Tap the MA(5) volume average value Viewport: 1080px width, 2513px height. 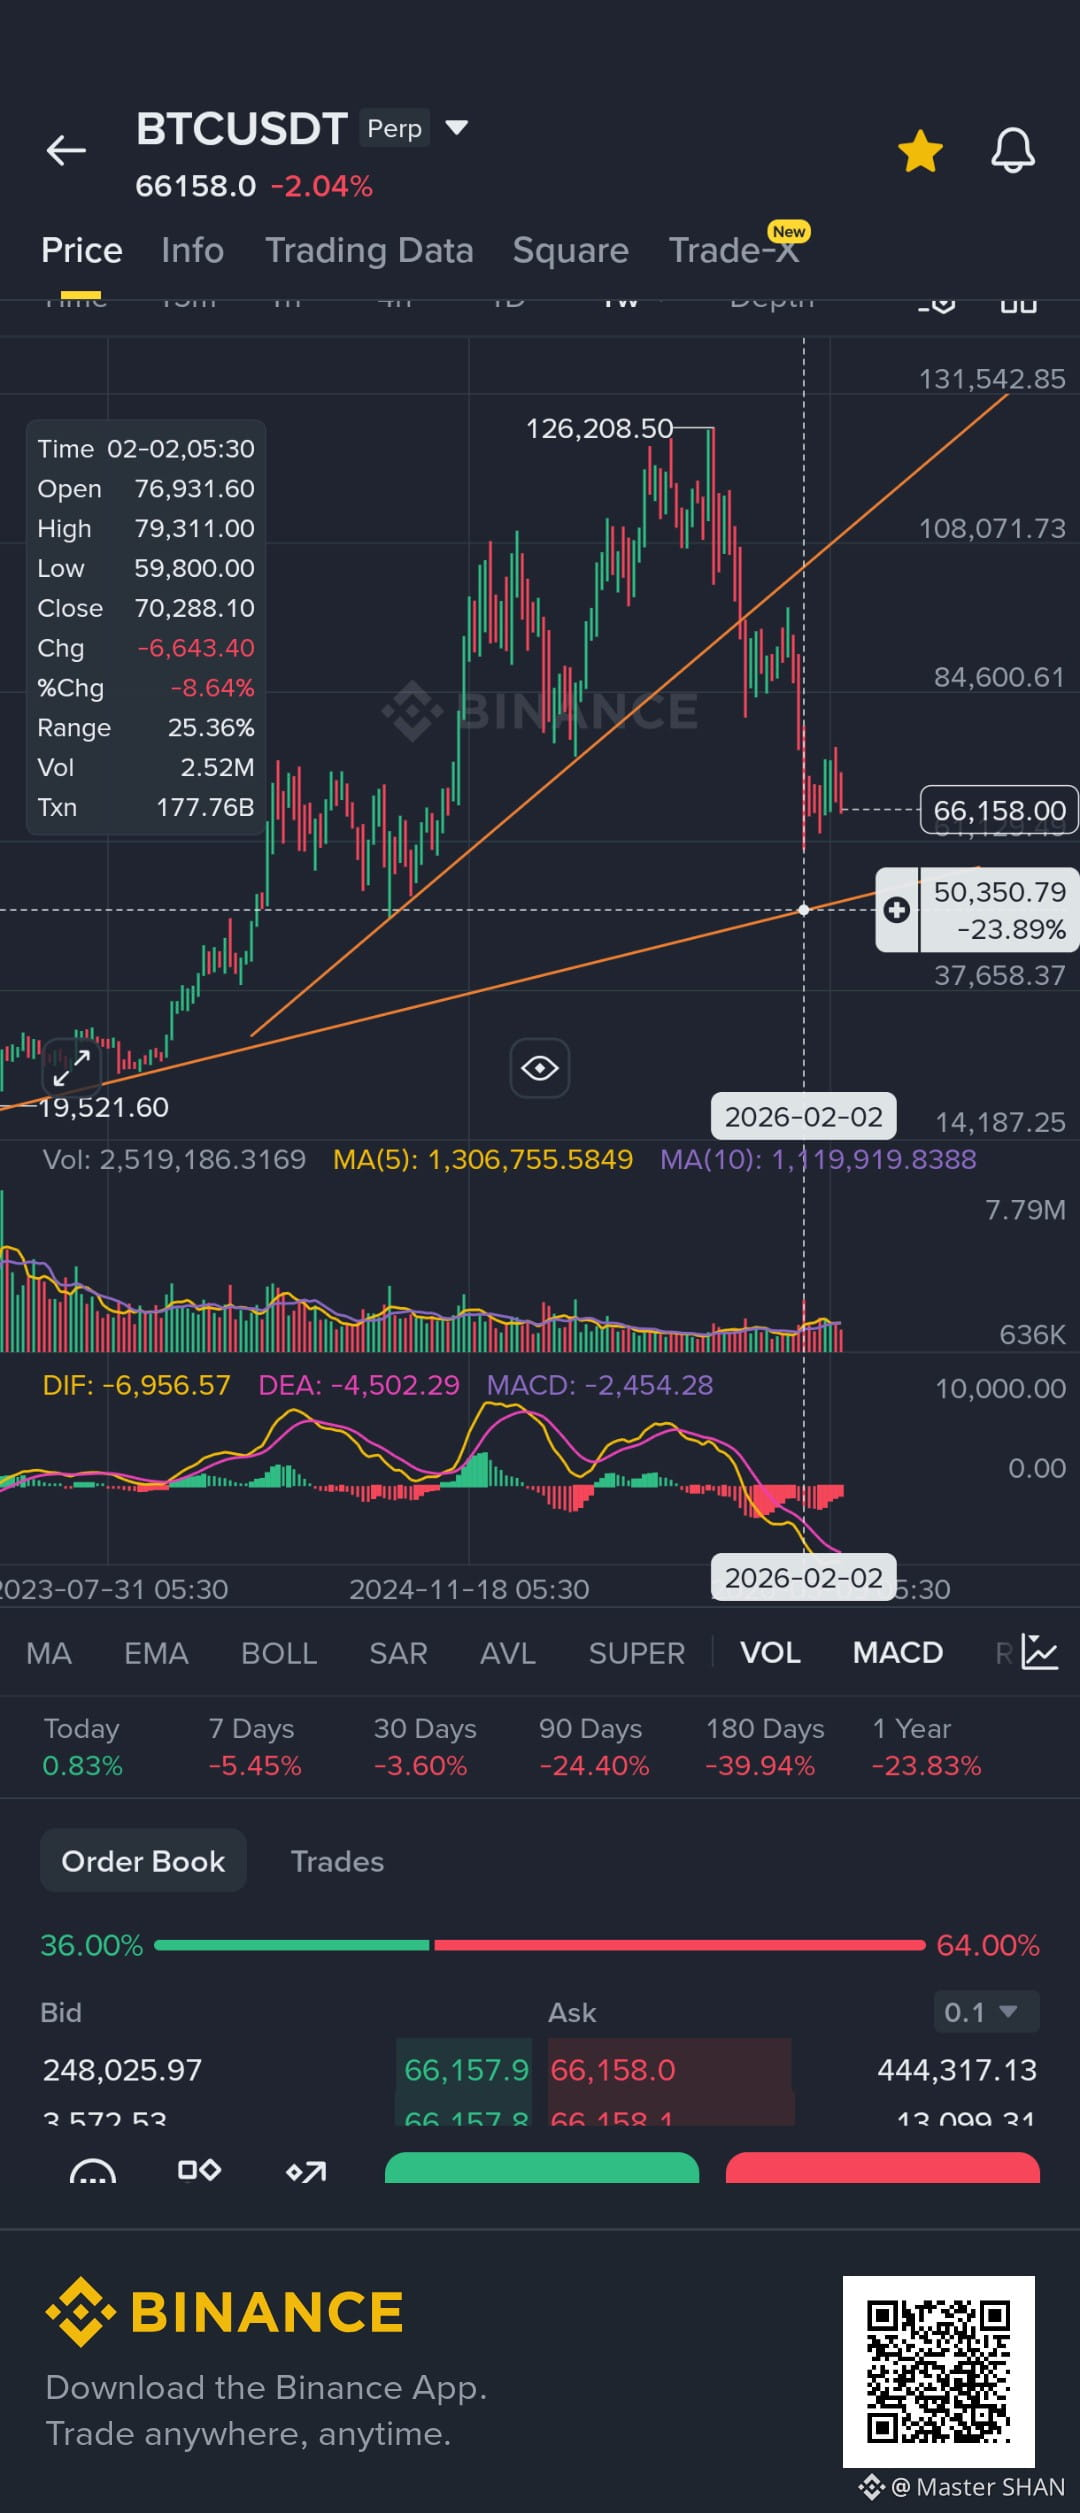483,1159
